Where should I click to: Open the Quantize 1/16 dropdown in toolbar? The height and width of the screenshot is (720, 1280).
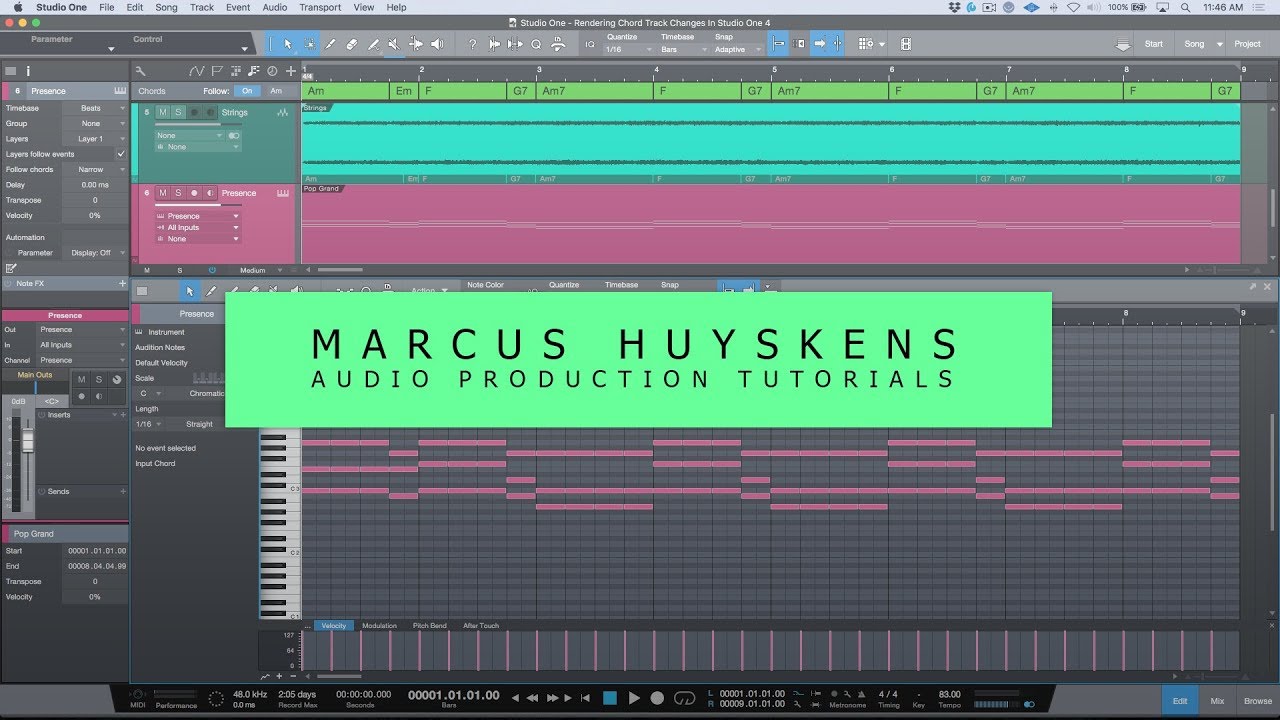(x=627, y=49)
